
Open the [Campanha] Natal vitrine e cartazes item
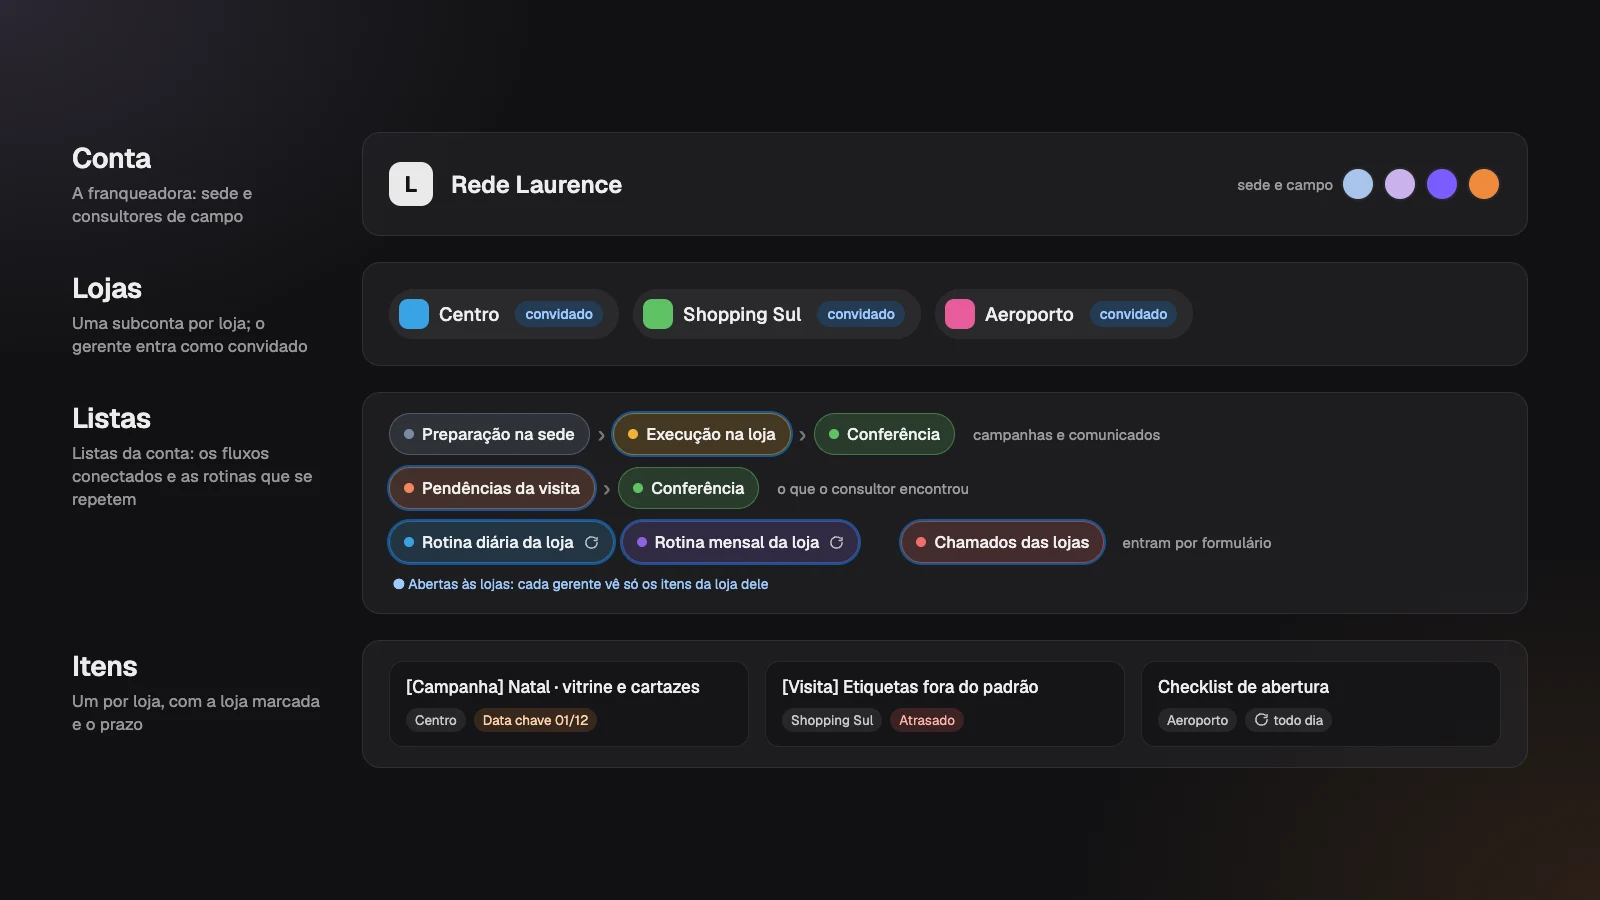(569, 704)
